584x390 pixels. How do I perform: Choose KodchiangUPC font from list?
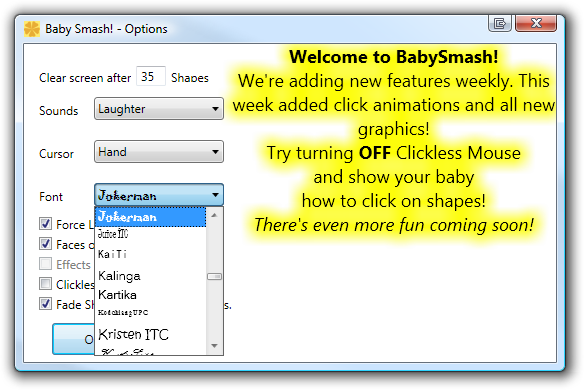(x=150, y=313)
